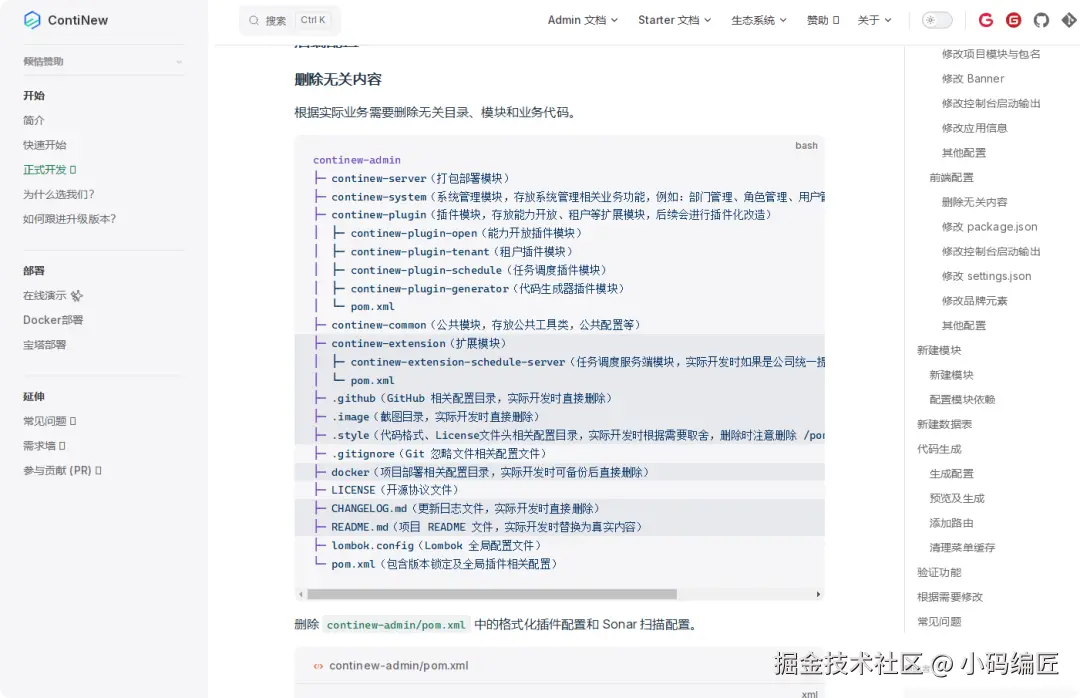Click the ContiNew logo icon

[x=32, y=20]
